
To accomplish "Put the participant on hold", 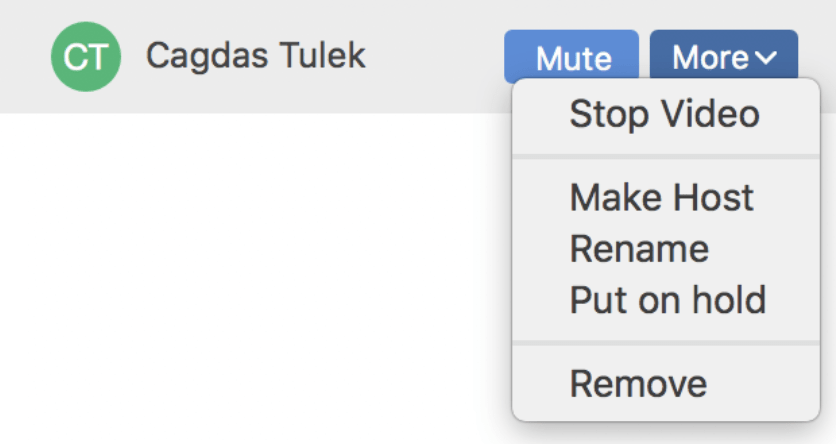I will tap(667, 299).
